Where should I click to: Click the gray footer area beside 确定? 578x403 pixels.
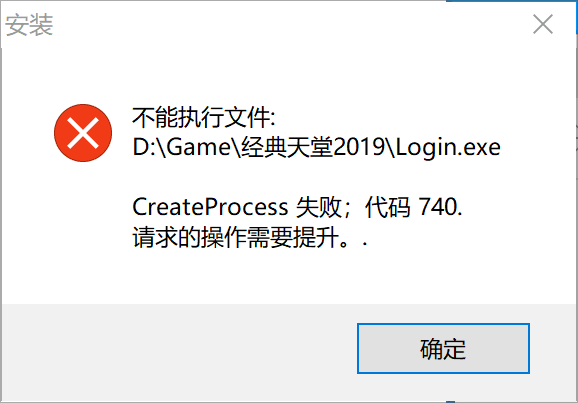(177, 350)
